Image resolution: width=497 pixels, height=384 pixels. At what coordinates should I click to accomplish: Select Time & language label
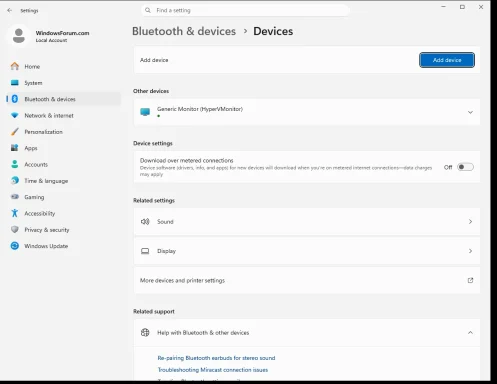(46, 181)
